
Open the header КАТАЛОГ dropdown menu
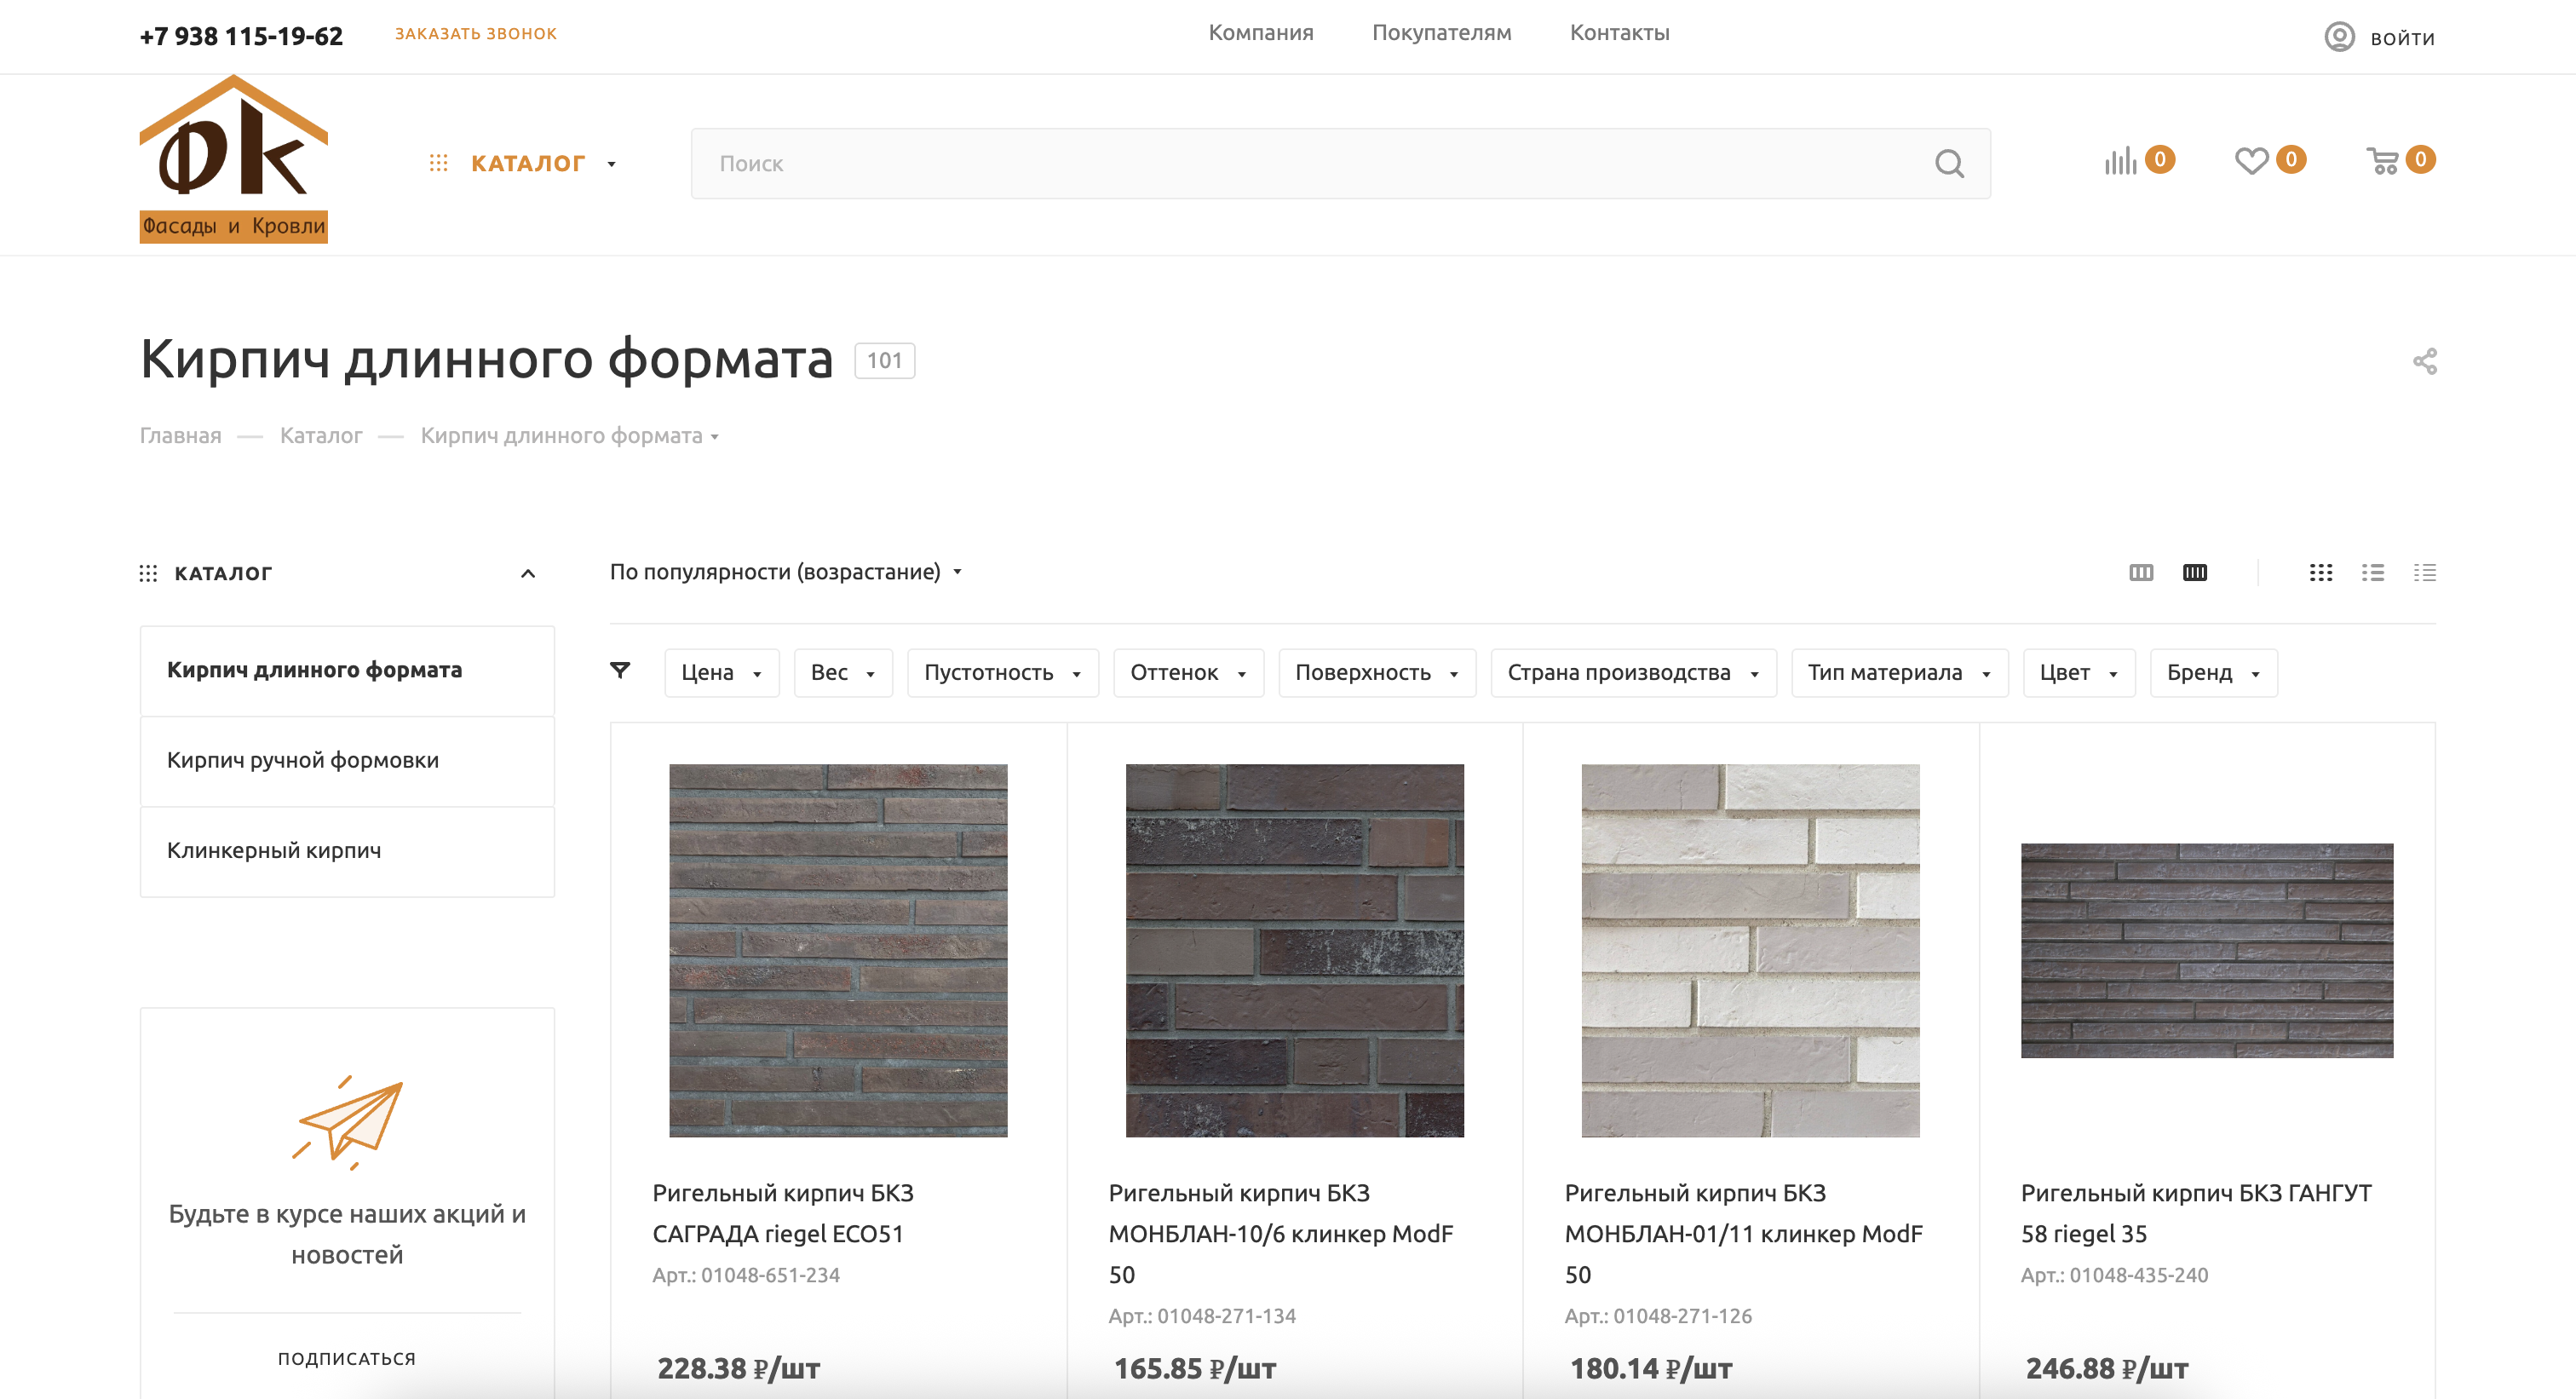[x=524, y=164]
